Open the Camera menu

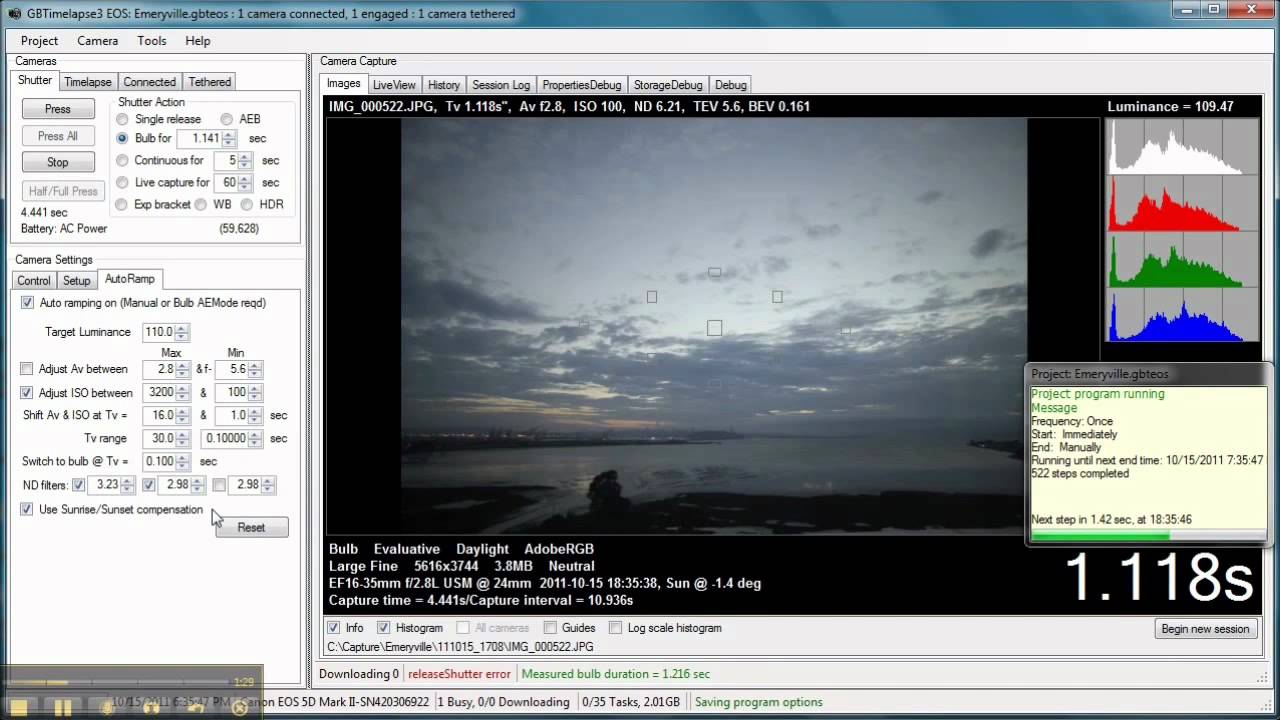coord(98,41)
